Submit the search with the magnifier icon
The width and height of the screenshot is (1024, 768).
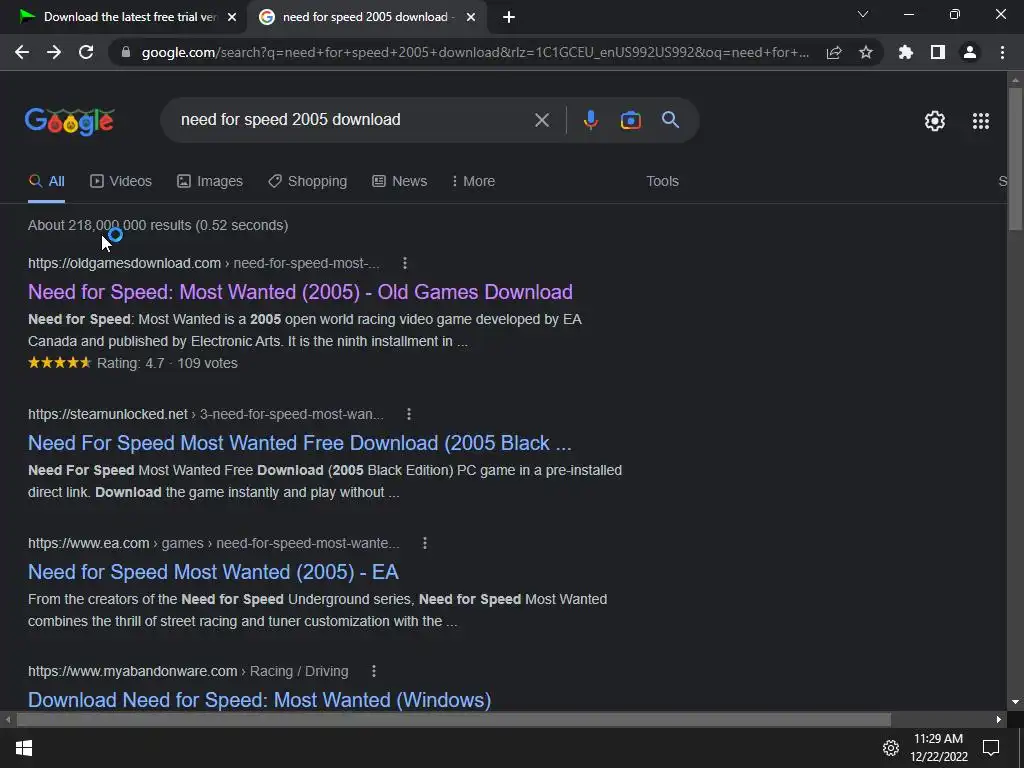[671, 120]
